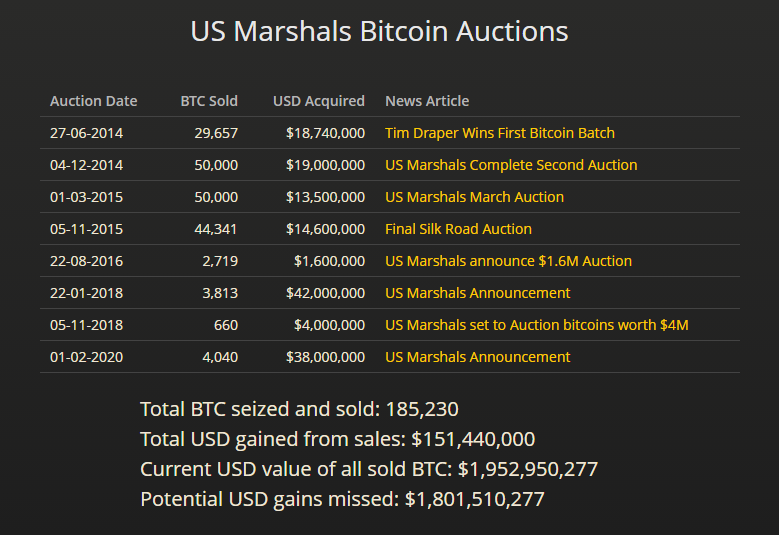
Task: Click the $42,000,000 USD acquired cell
Action: click(325, 293)
